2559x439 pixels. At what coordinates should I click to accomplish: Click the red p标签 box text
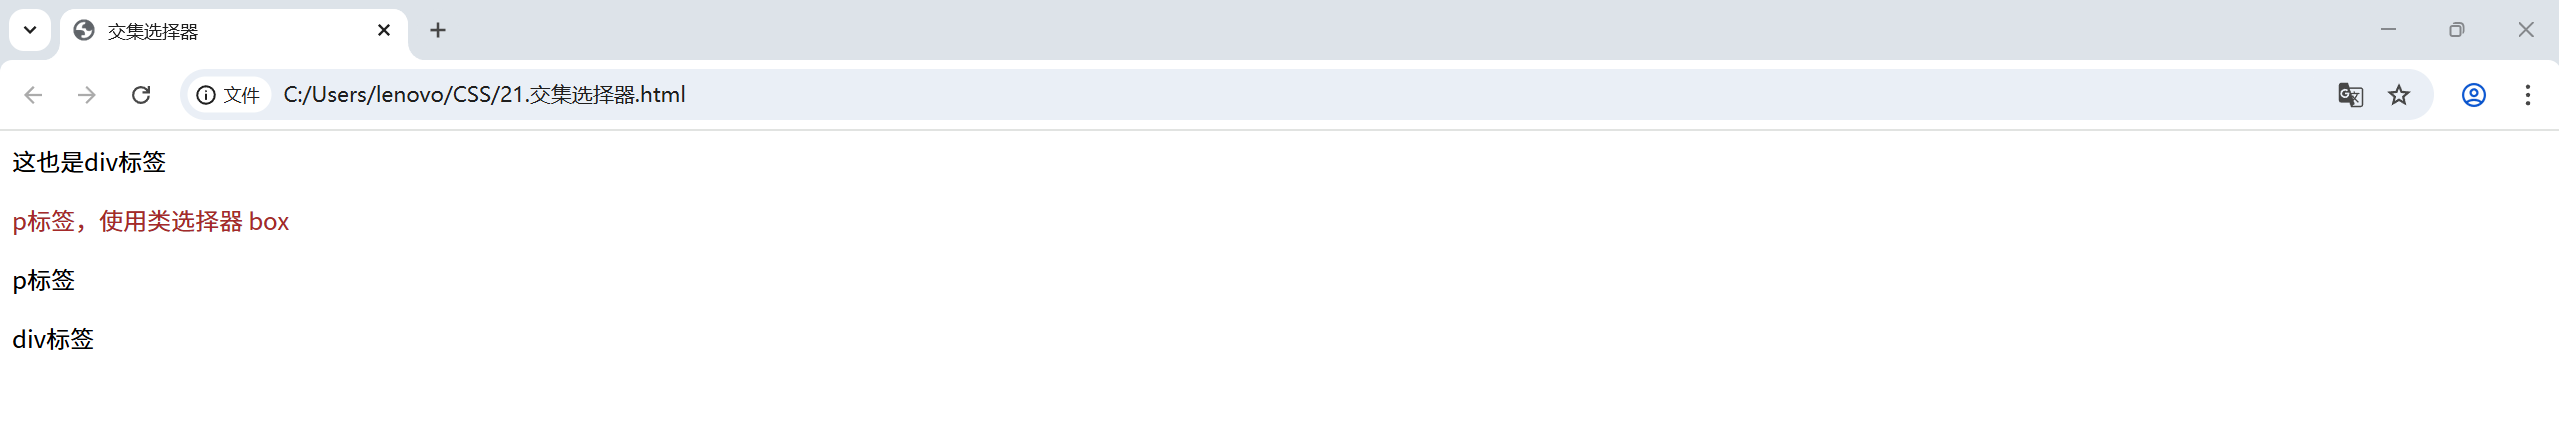click(150, 221)
